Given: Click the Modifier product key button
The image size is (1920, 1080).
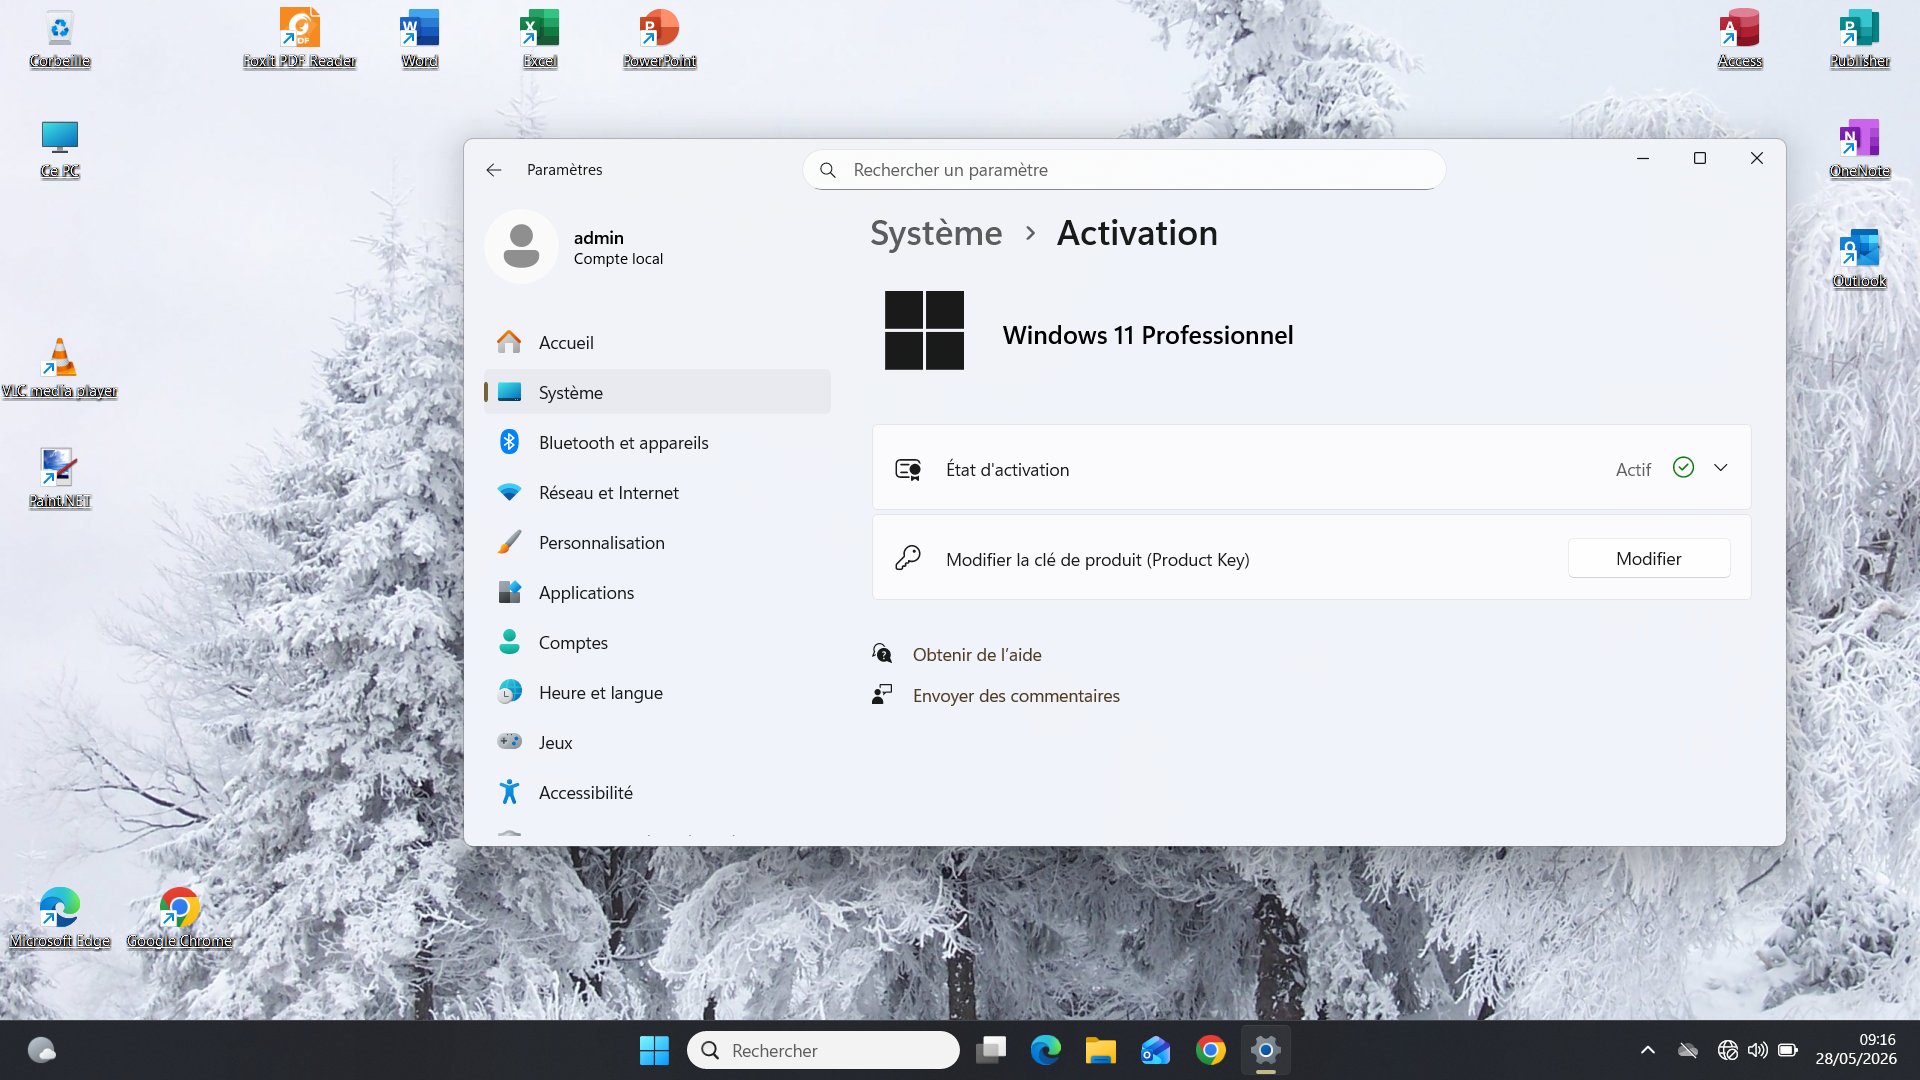Looking at the screenshot, I should click(x=1648, y=559).
